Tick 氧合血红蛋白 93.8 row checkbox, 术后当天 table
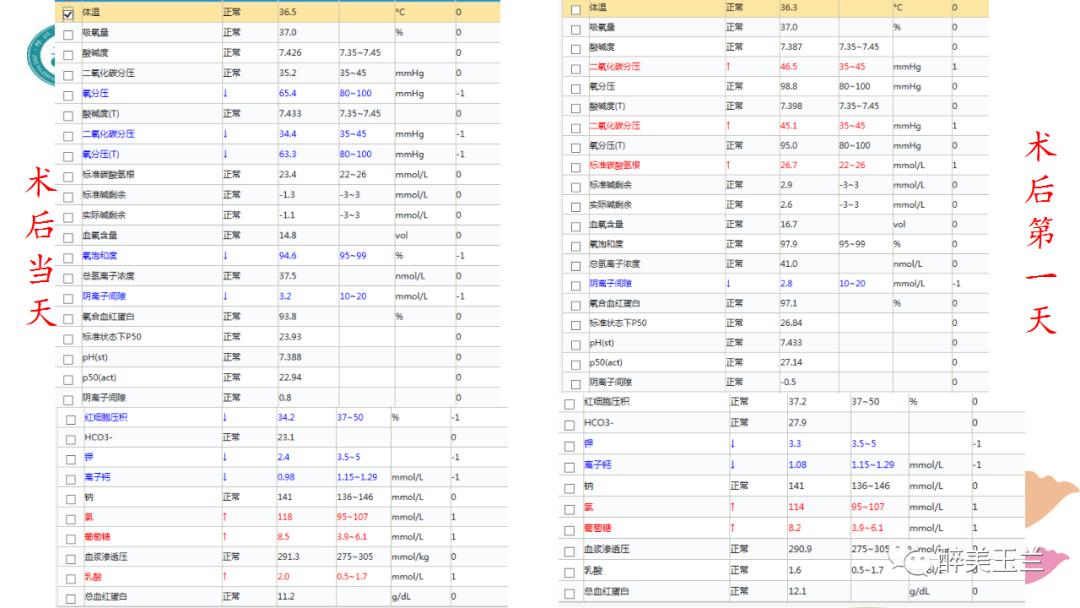1080x608 pixels. (x=68, y=319)
